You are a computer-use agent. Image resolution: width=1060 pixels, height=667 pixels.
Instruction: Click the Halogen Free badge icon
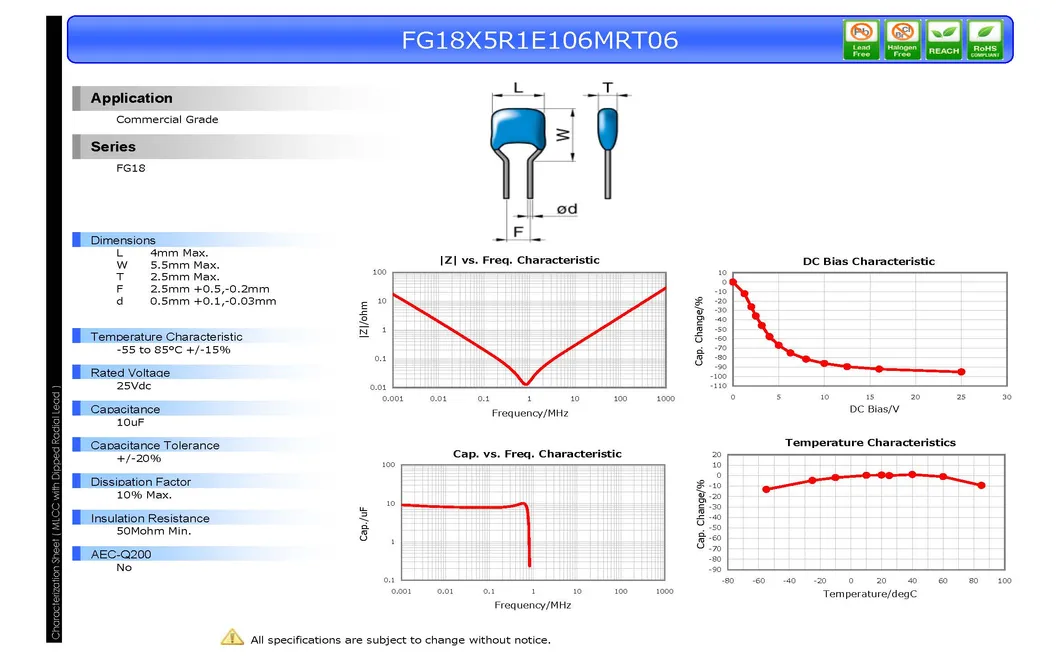click(x=902, y=39)
